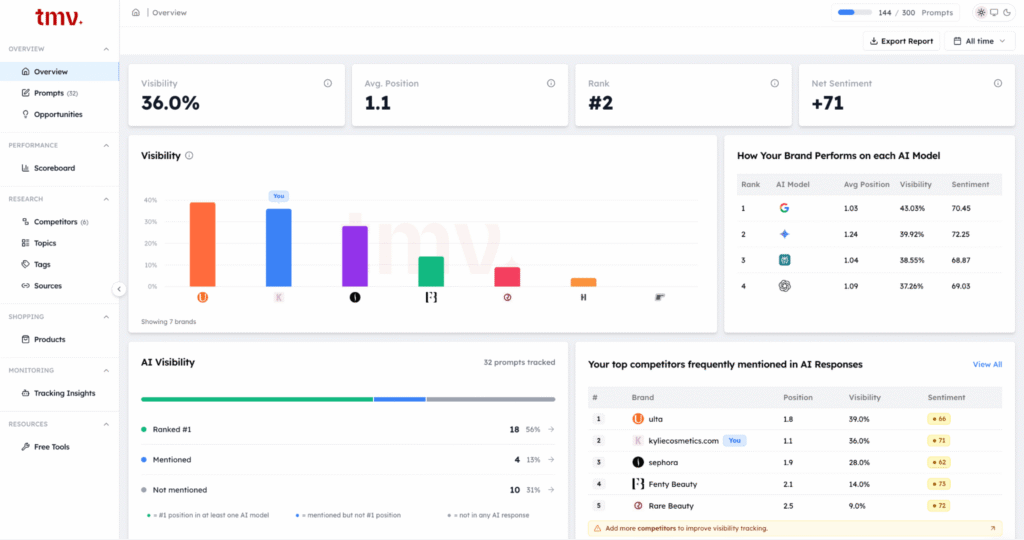Click Fenty Beauty in competitors table

pyautogui.click(x=673, y=484)
